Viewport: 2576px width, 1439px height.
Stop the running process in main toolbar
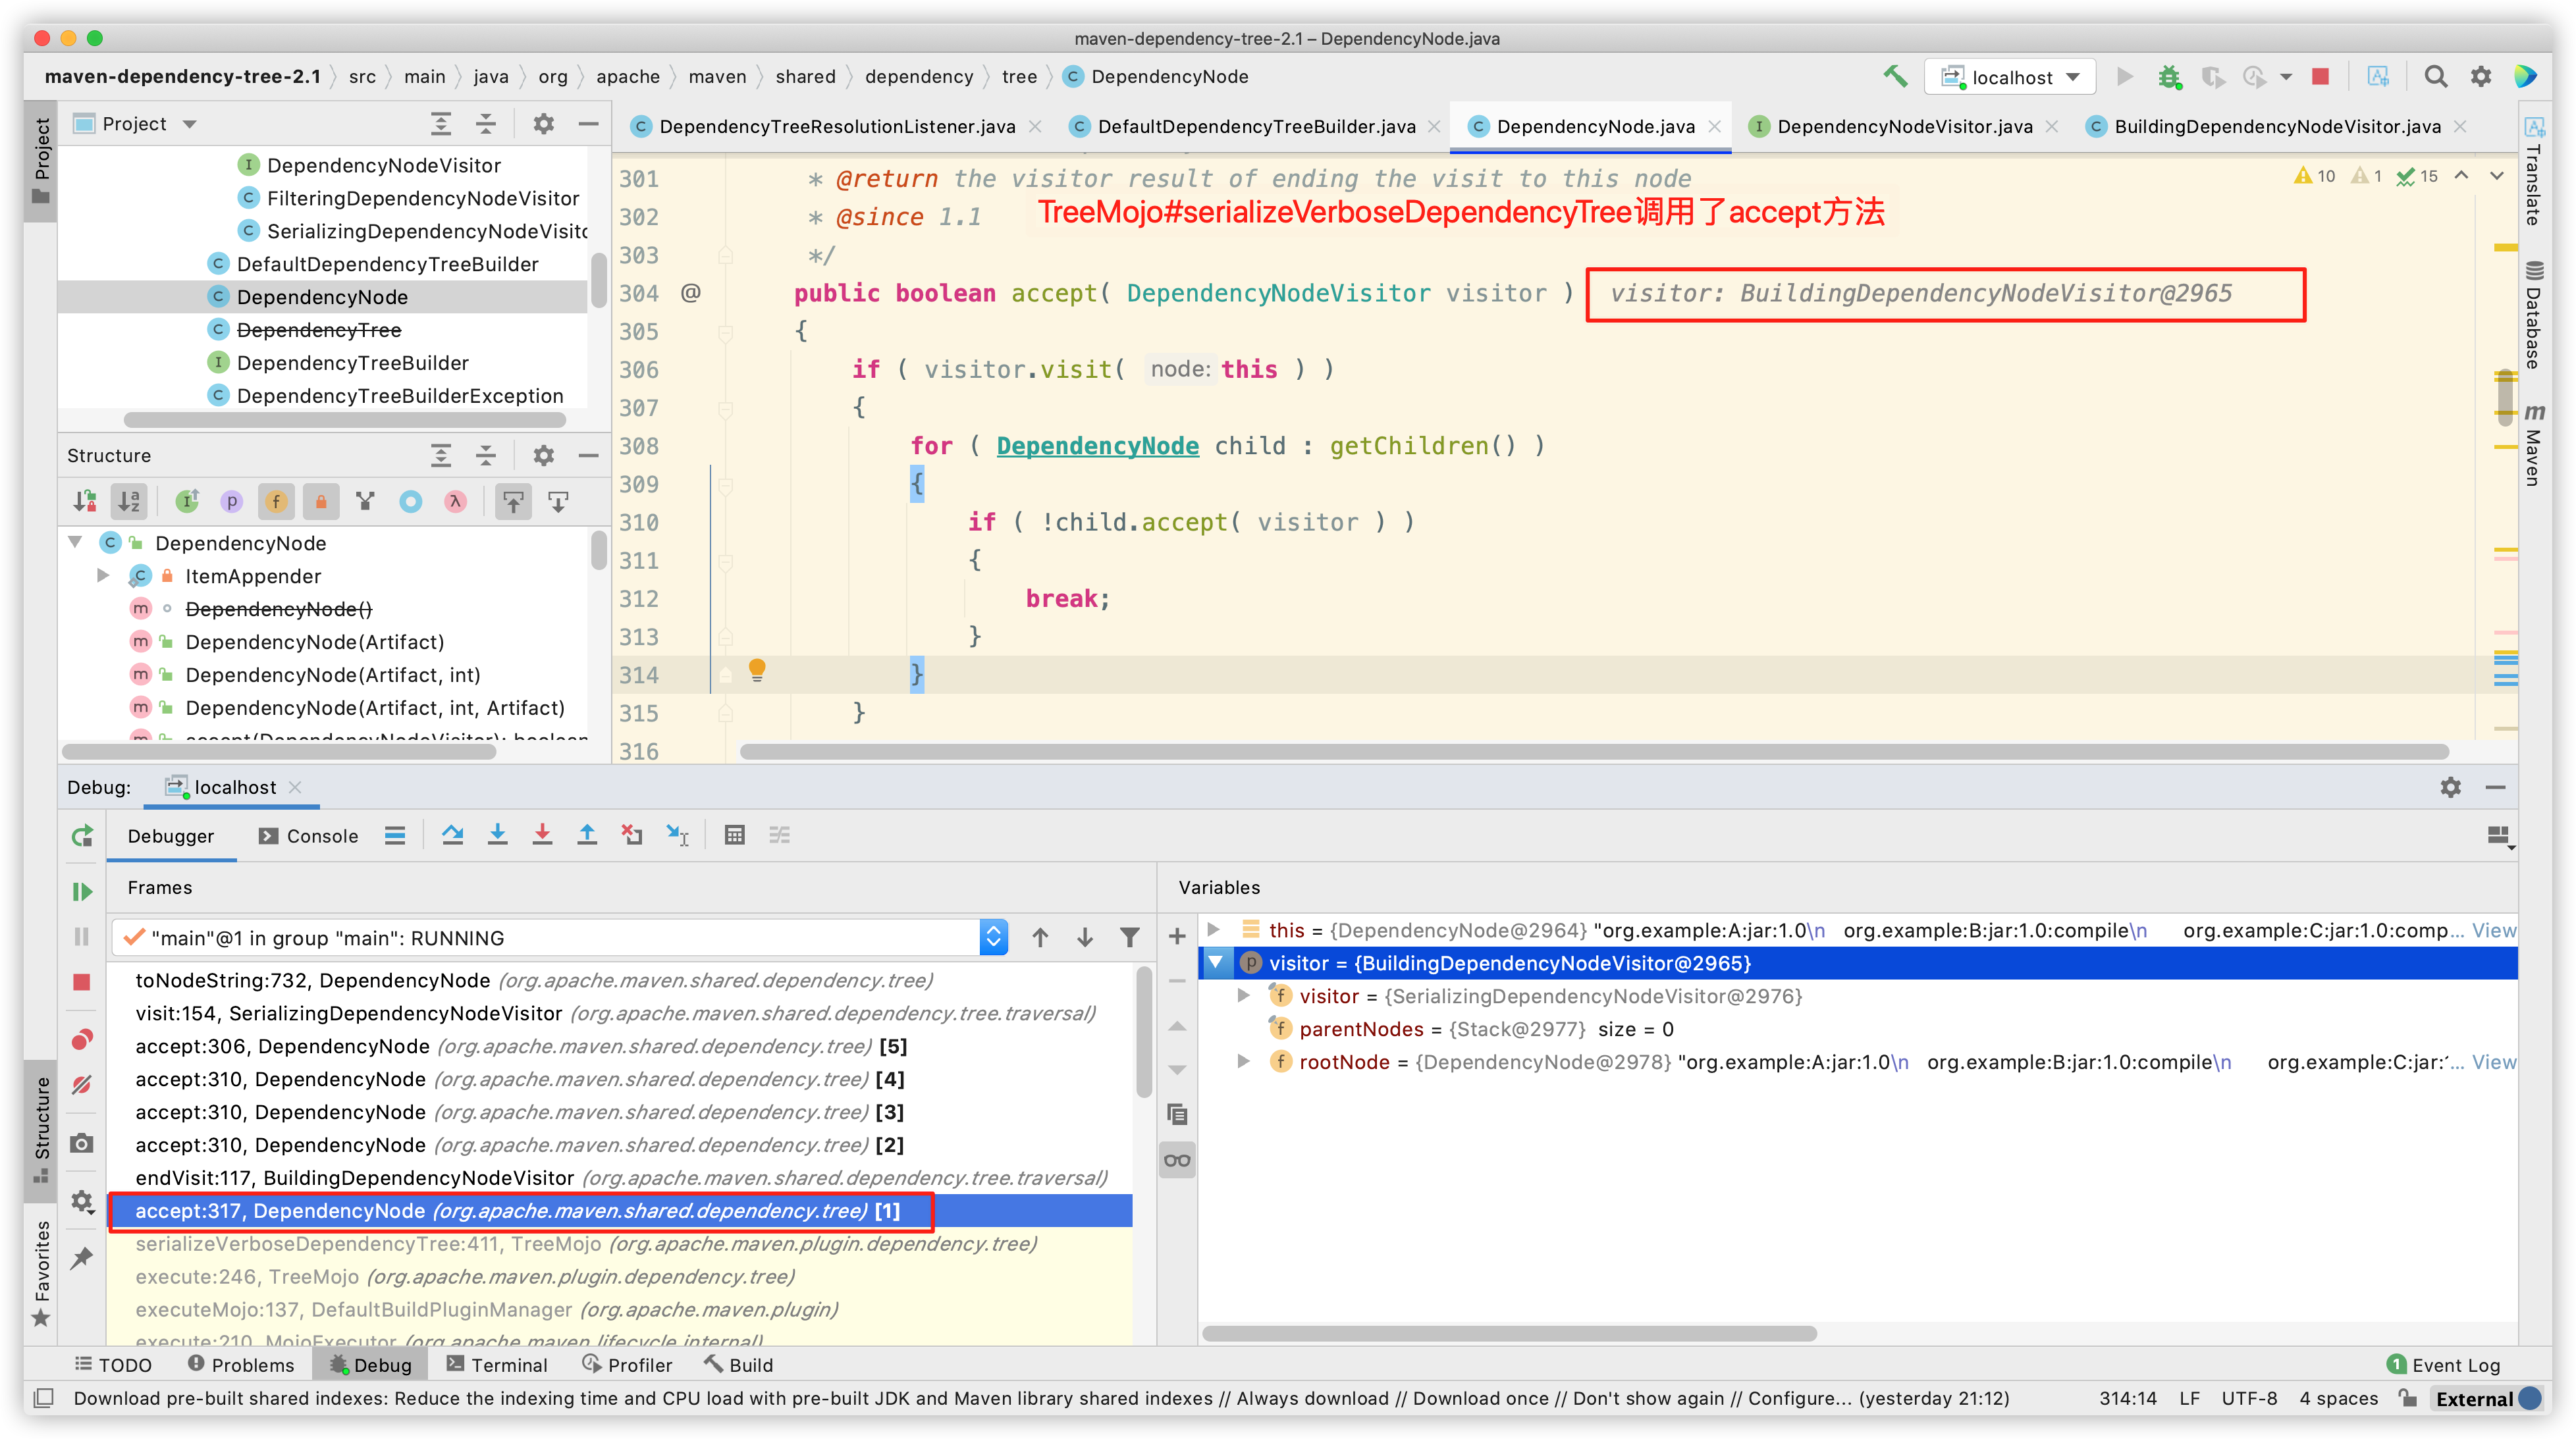2320,76
